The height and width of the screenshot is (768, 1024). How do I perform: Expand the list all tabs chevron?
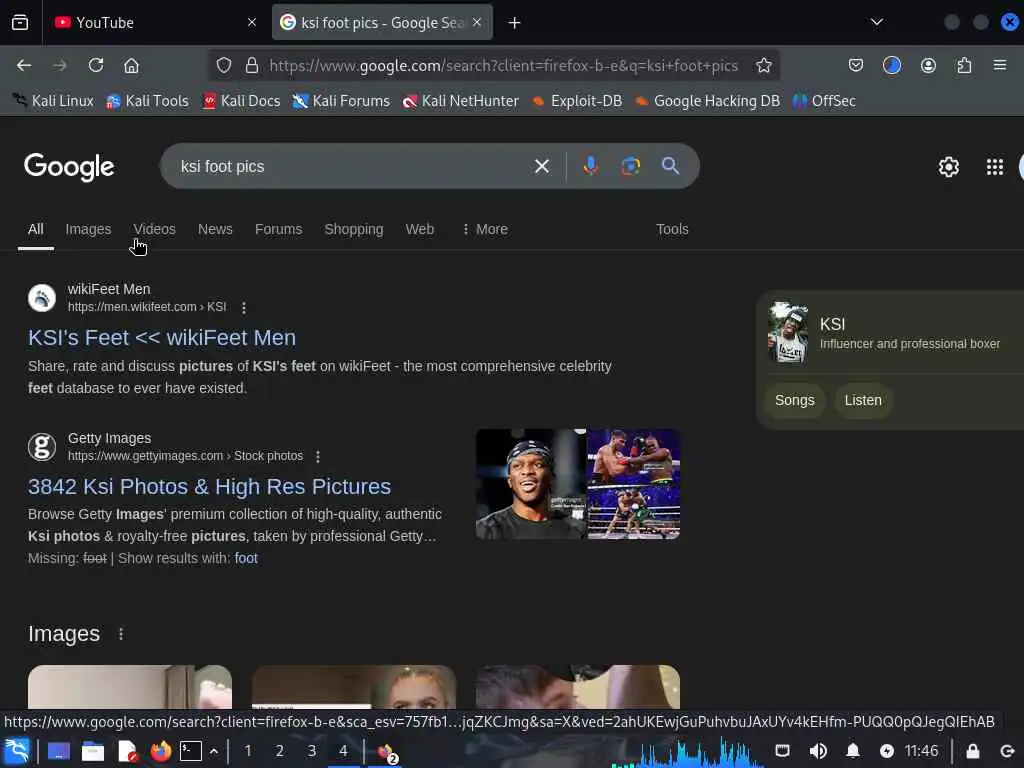[876, 22]
